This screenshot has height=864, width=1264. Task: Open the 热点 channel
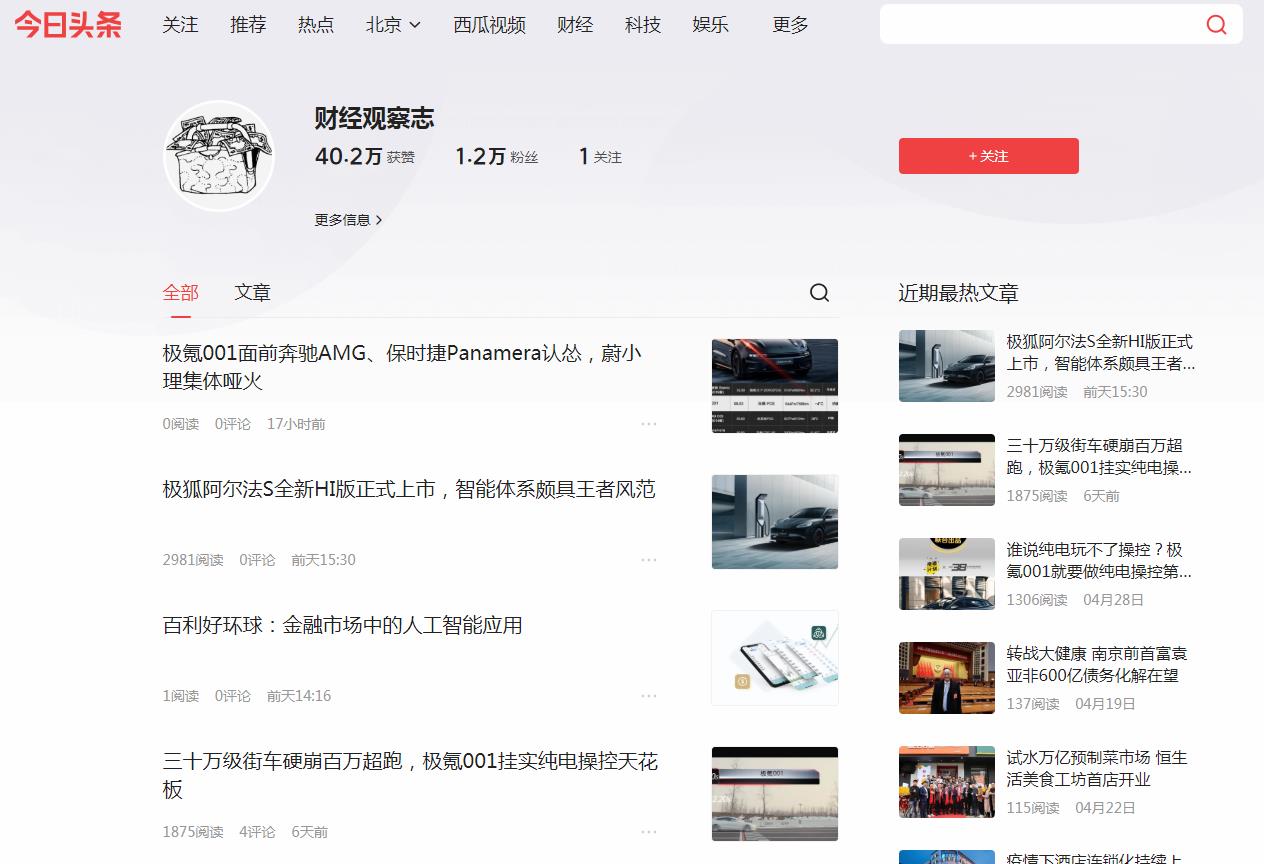point(316,25)
